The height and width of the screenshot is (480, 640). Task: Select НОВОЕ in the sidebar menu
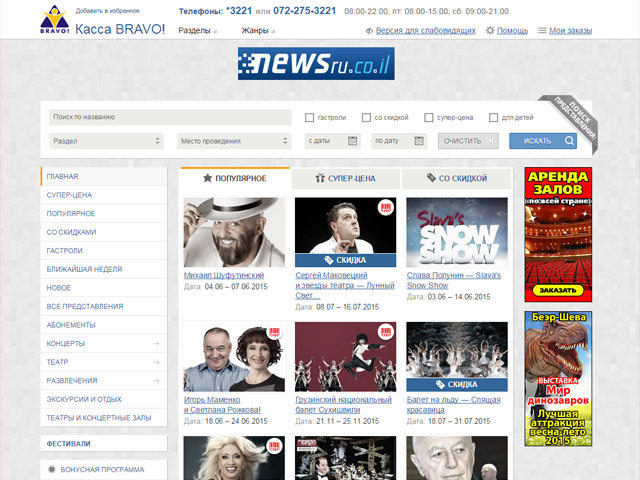pos(104,288)
